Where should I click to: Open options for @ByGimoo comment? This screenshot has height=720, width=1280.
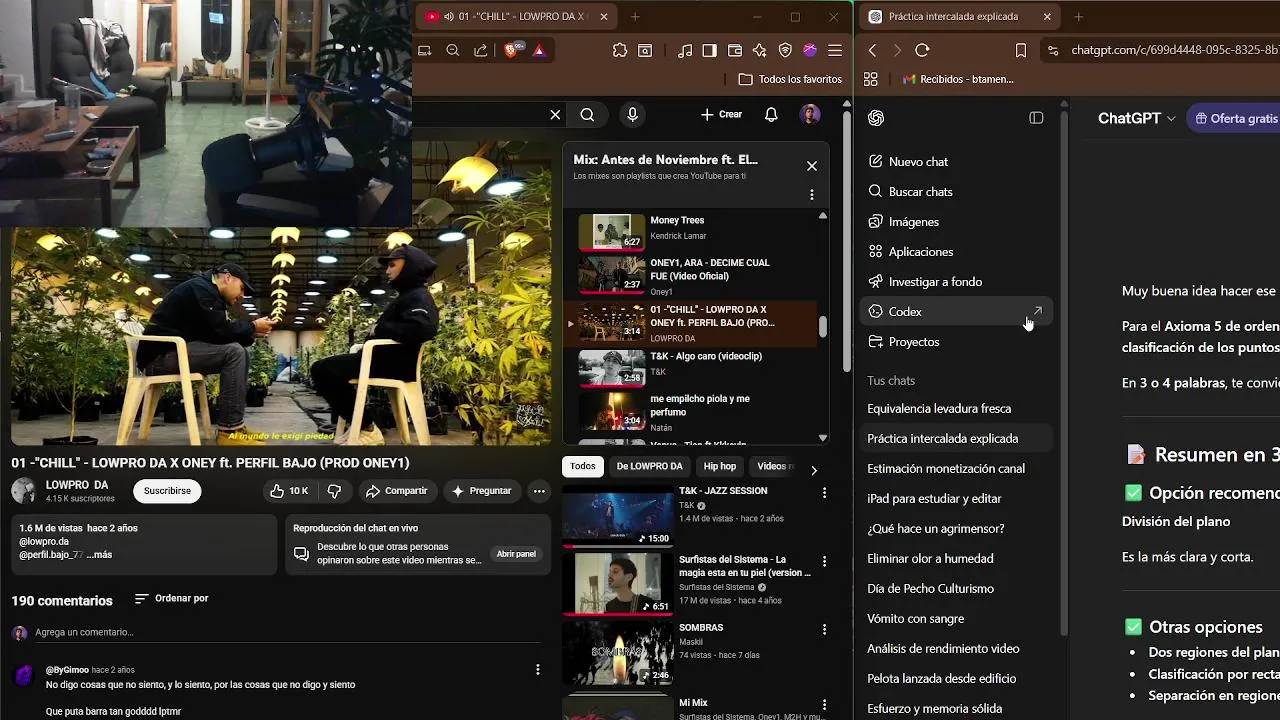point(538,670)
